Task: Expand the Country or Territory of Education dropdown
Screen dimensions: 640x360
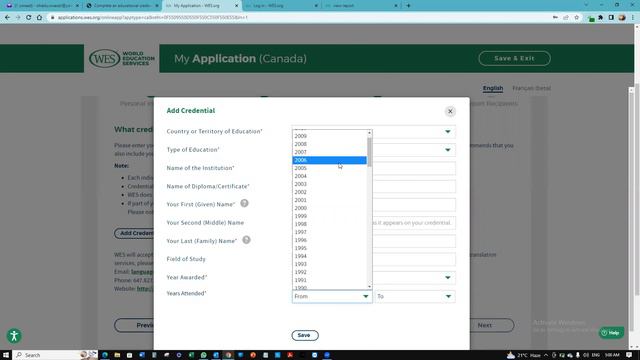Action: tap(448, 131)
